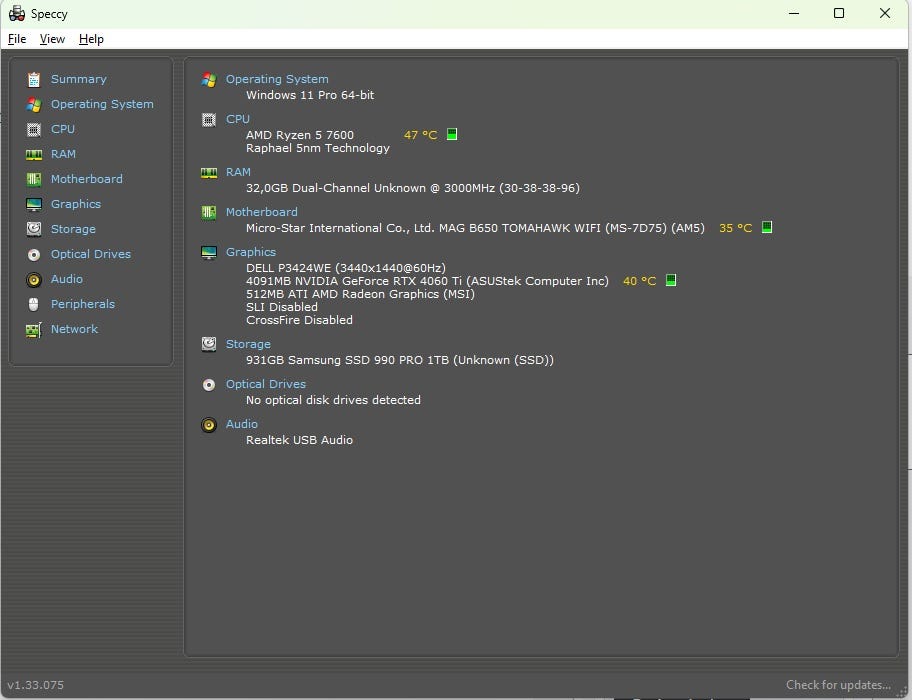Image resolution: width=912 pixels, height=700 pixels.
Task: Click the Speccy app icon in title bar
Action: [17, 13]
